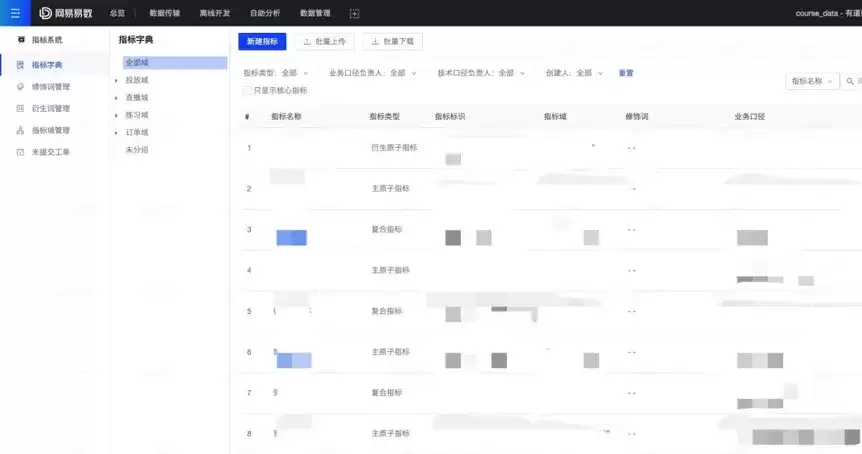Click 复合指标 in row 5
This screenshot has height=454, width=862.
pyautogui.click(x=387, y=311)
